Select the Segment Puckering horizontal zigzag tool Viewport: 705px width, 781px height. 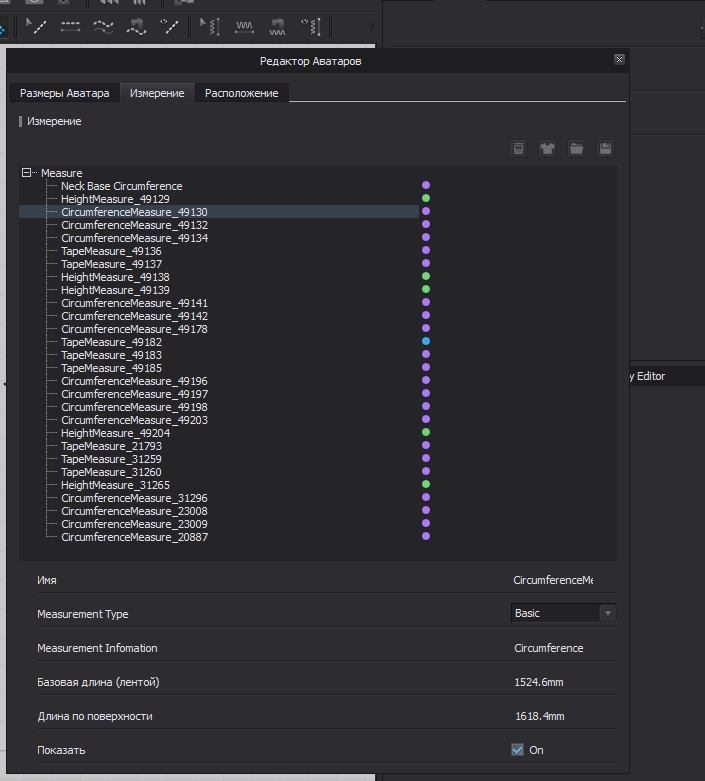245,26
